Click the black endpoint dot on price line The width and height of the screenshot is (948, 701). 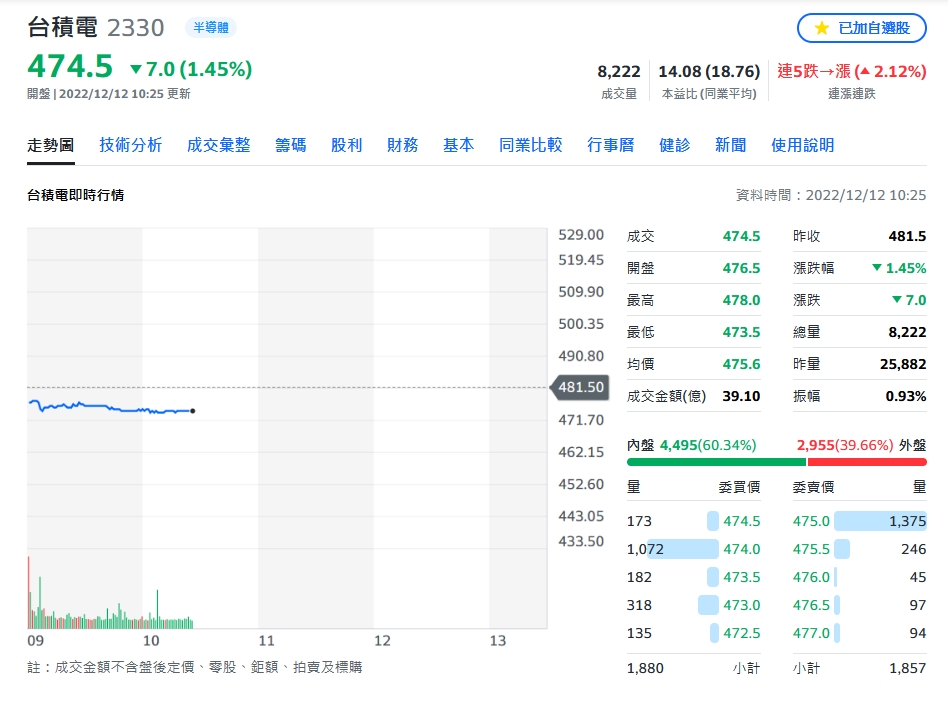coord(193,411)
